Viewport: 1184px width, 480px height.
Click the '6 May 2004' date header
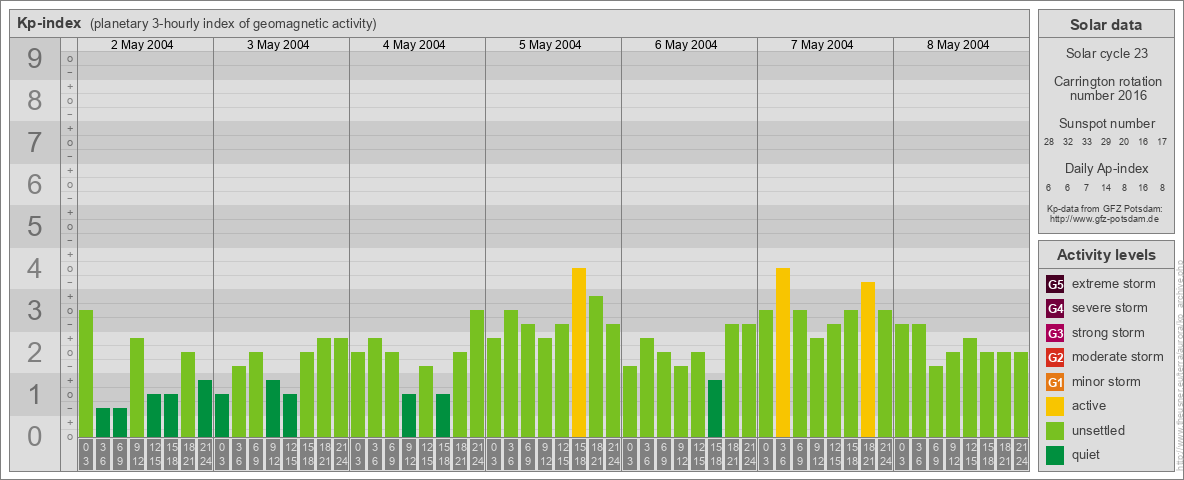(686, 45)
